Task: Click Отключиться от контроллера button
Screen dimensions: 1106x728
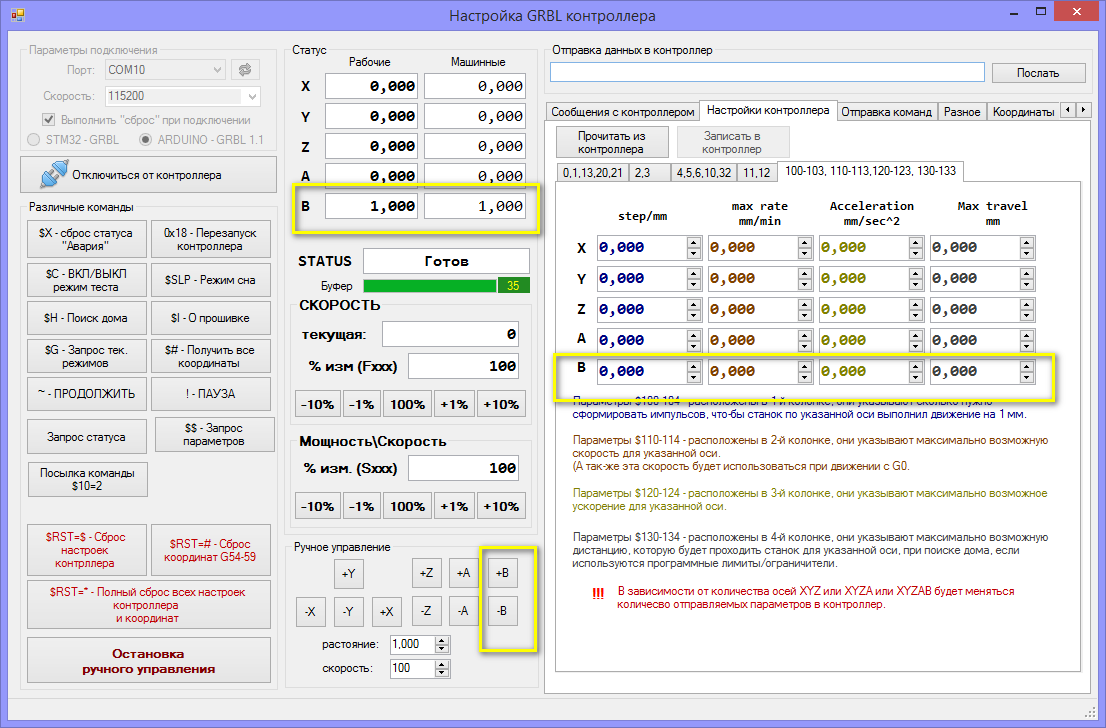Action: click(x=148, y=174)
